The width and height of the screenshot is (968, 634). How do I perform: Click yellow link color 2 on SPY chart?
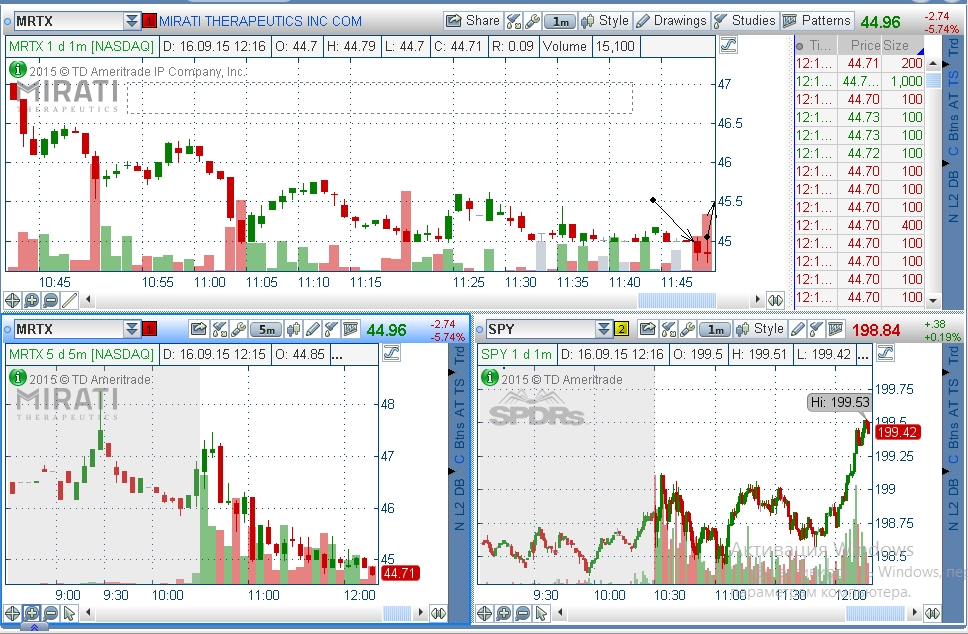tap(621, 329)
